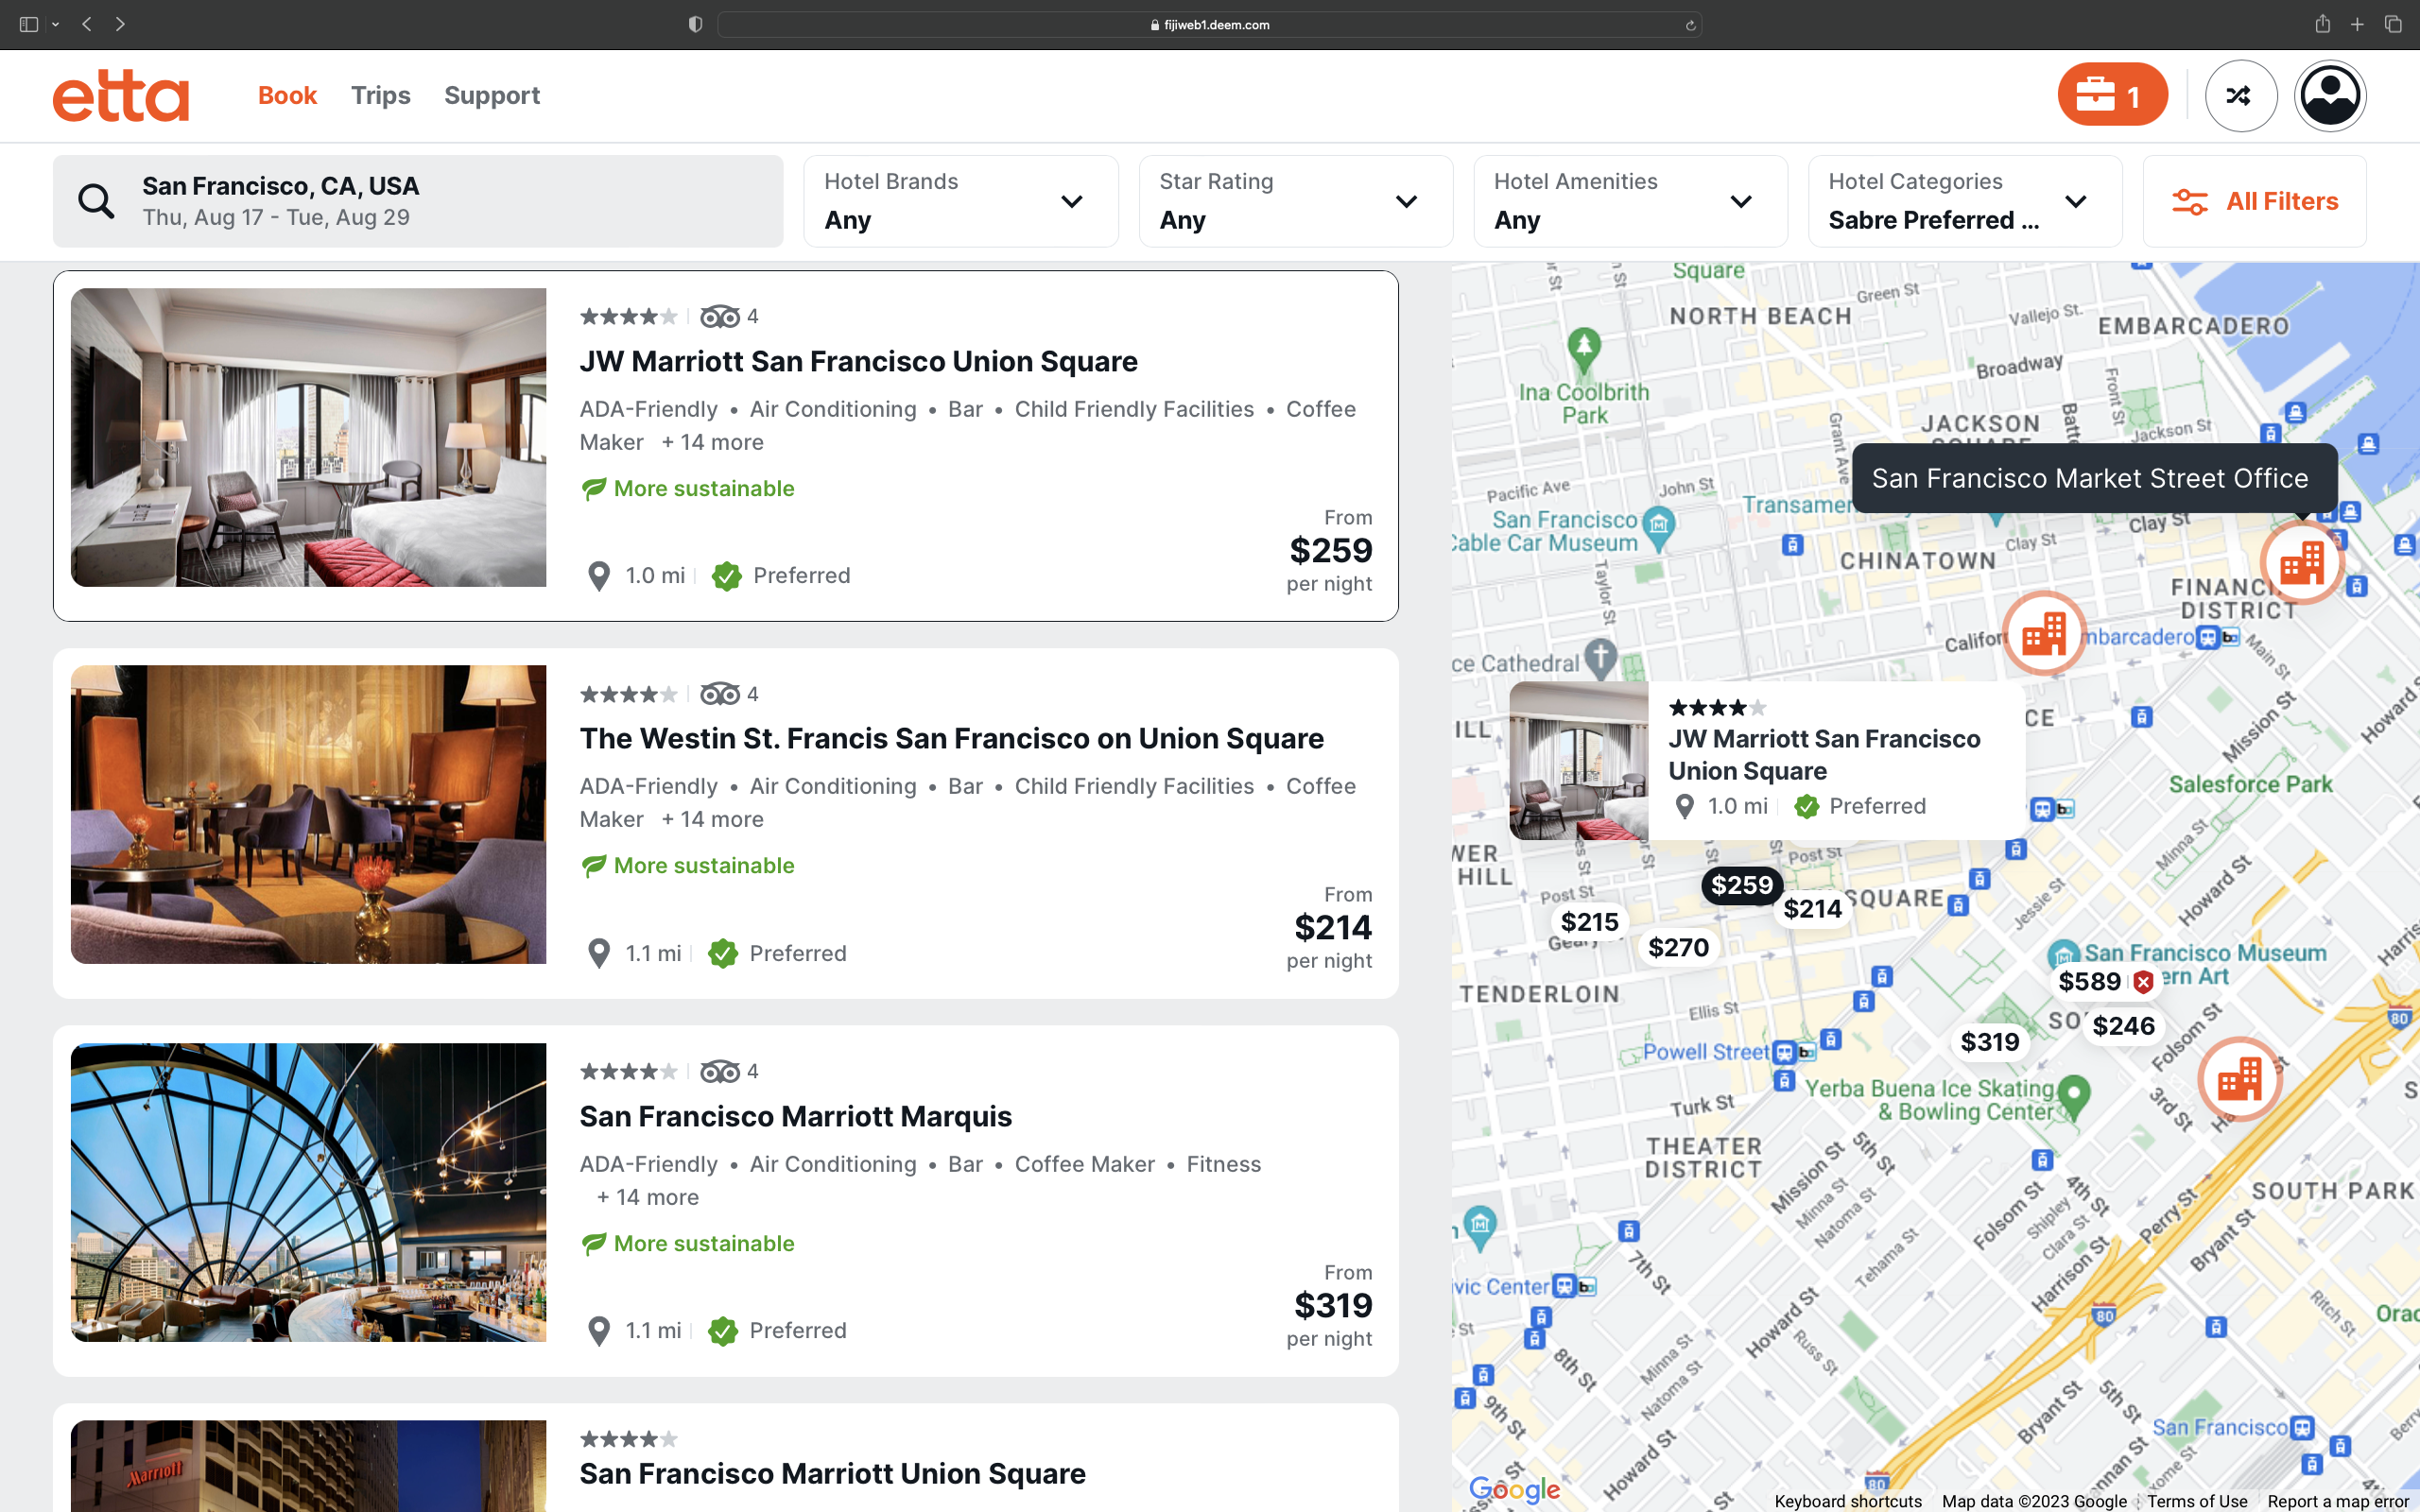Show +14 more amenities for Westin St. Francis

click(x=713, y=819)
